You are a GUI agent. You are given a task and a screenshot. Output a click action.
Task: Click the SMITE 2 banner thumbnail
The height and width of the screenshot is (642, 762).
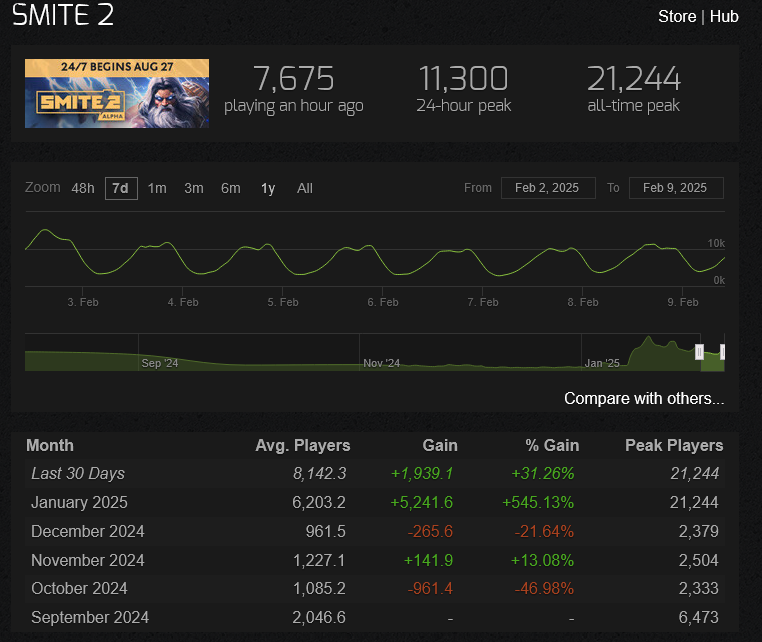click(x=117, y=93)
